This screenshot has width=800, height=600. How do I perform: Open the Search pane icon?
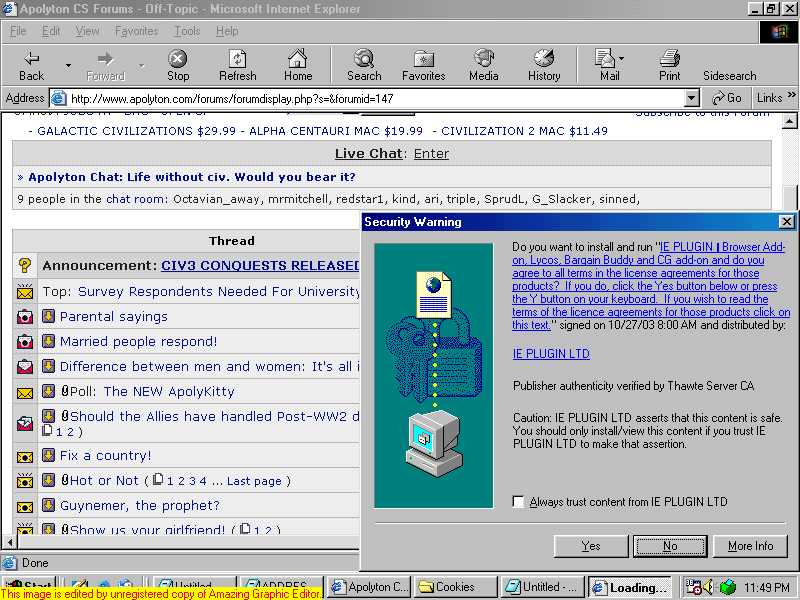click(x=364, y=59)
